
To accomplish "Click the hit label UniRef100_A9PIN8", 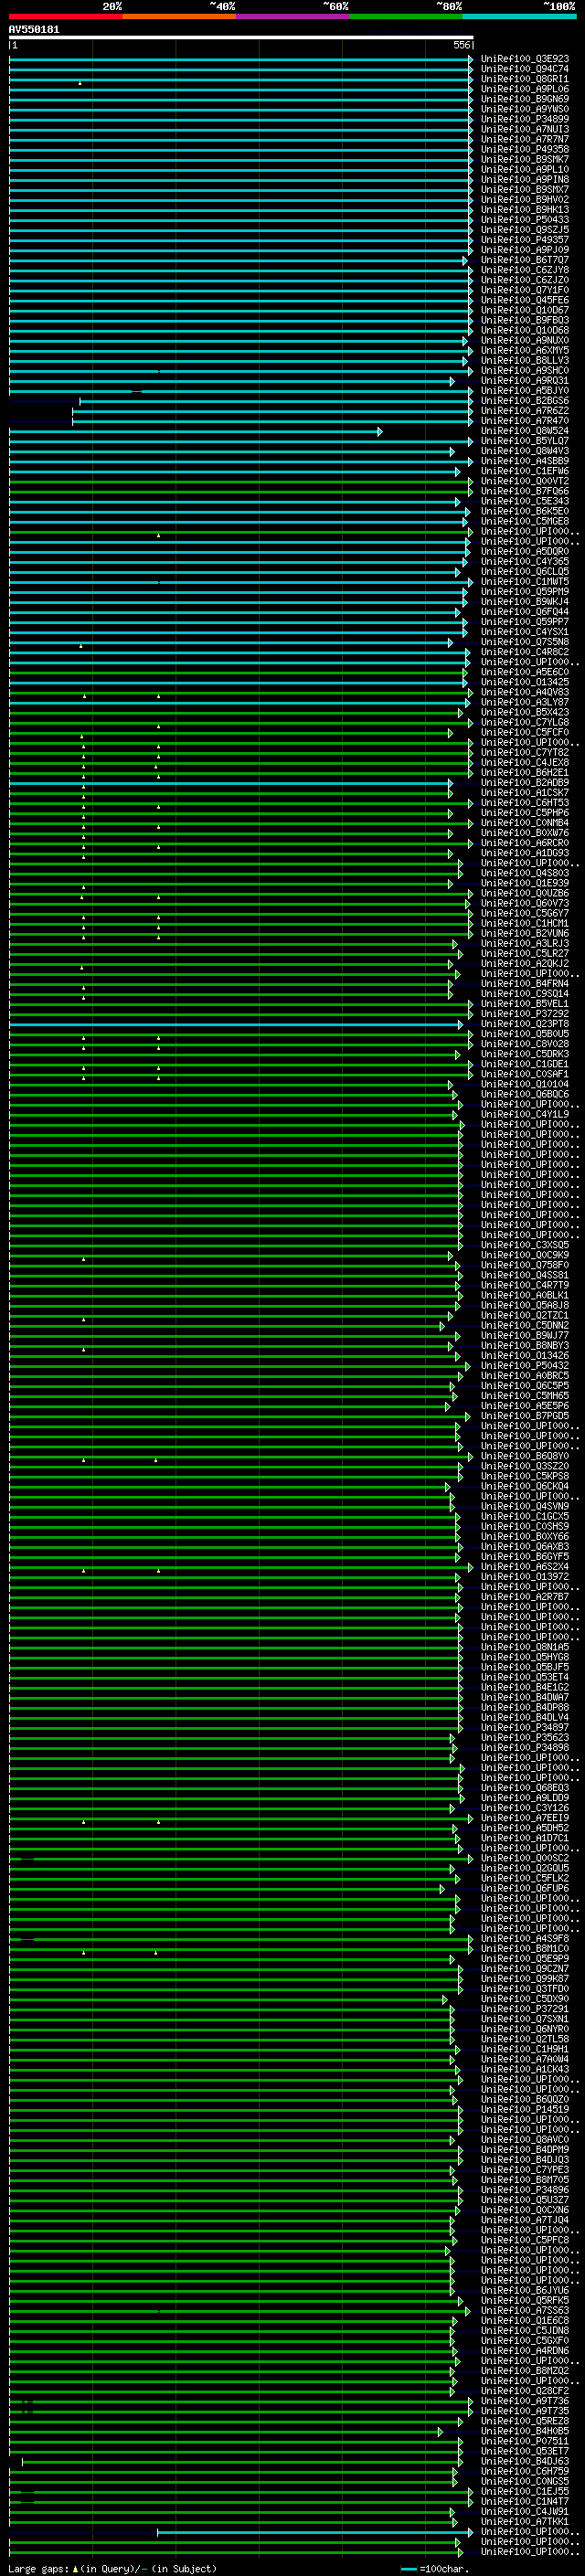I will pyautogui.click(x=525, y=179).
